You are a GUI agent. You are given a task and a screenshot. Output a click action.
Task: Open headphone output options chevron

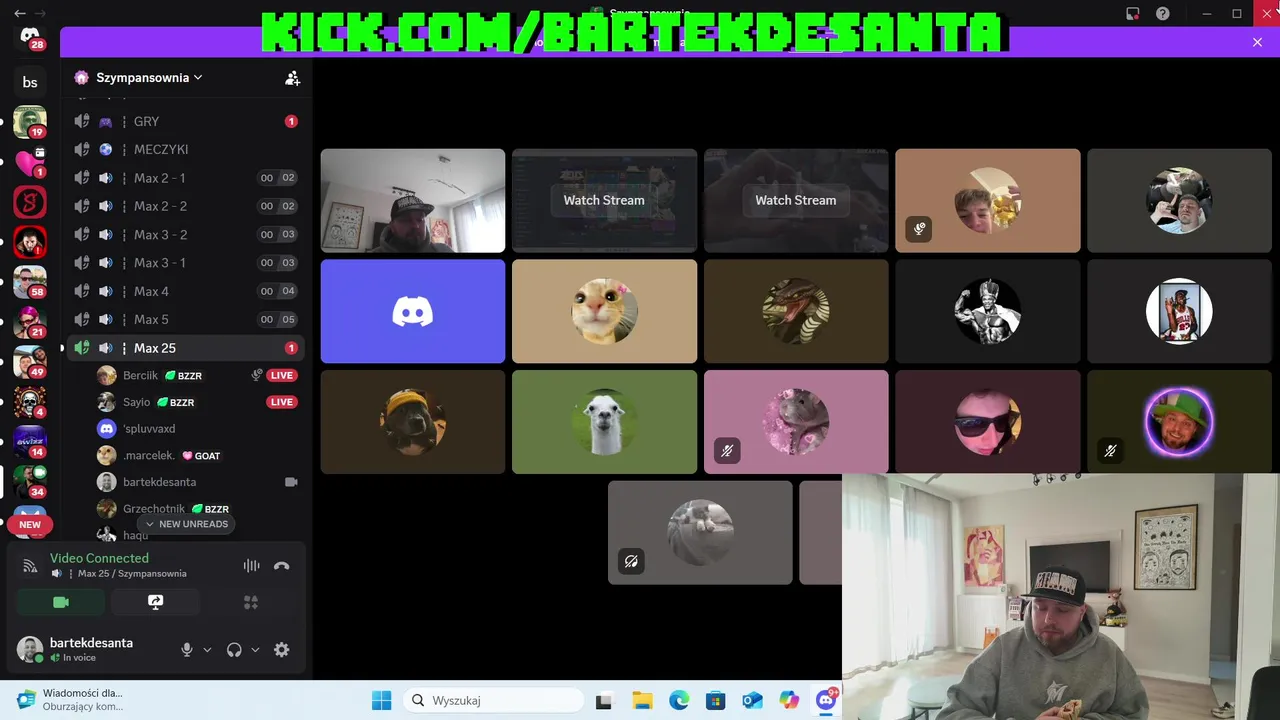(x=255, y=650)
